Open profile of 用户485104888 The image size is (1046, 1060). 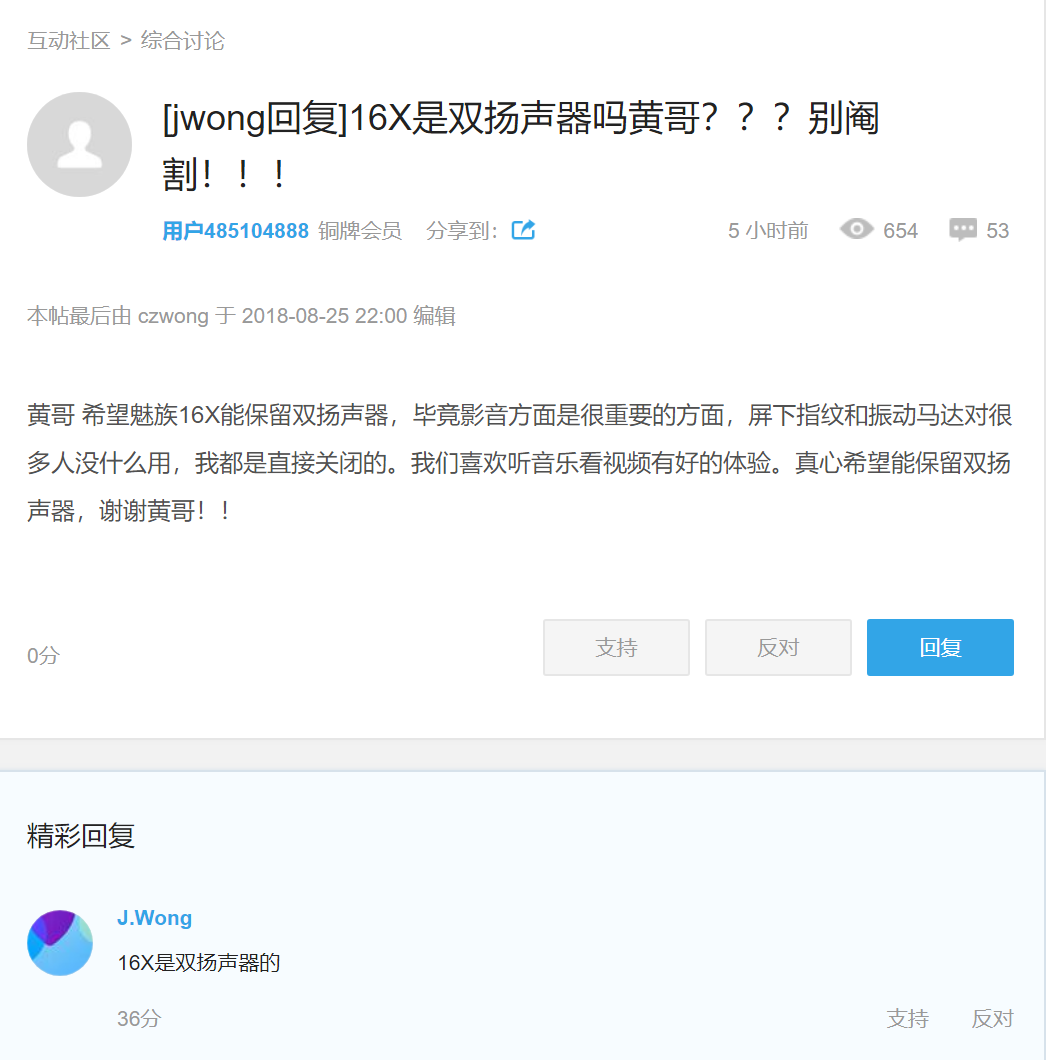(235, 231)
